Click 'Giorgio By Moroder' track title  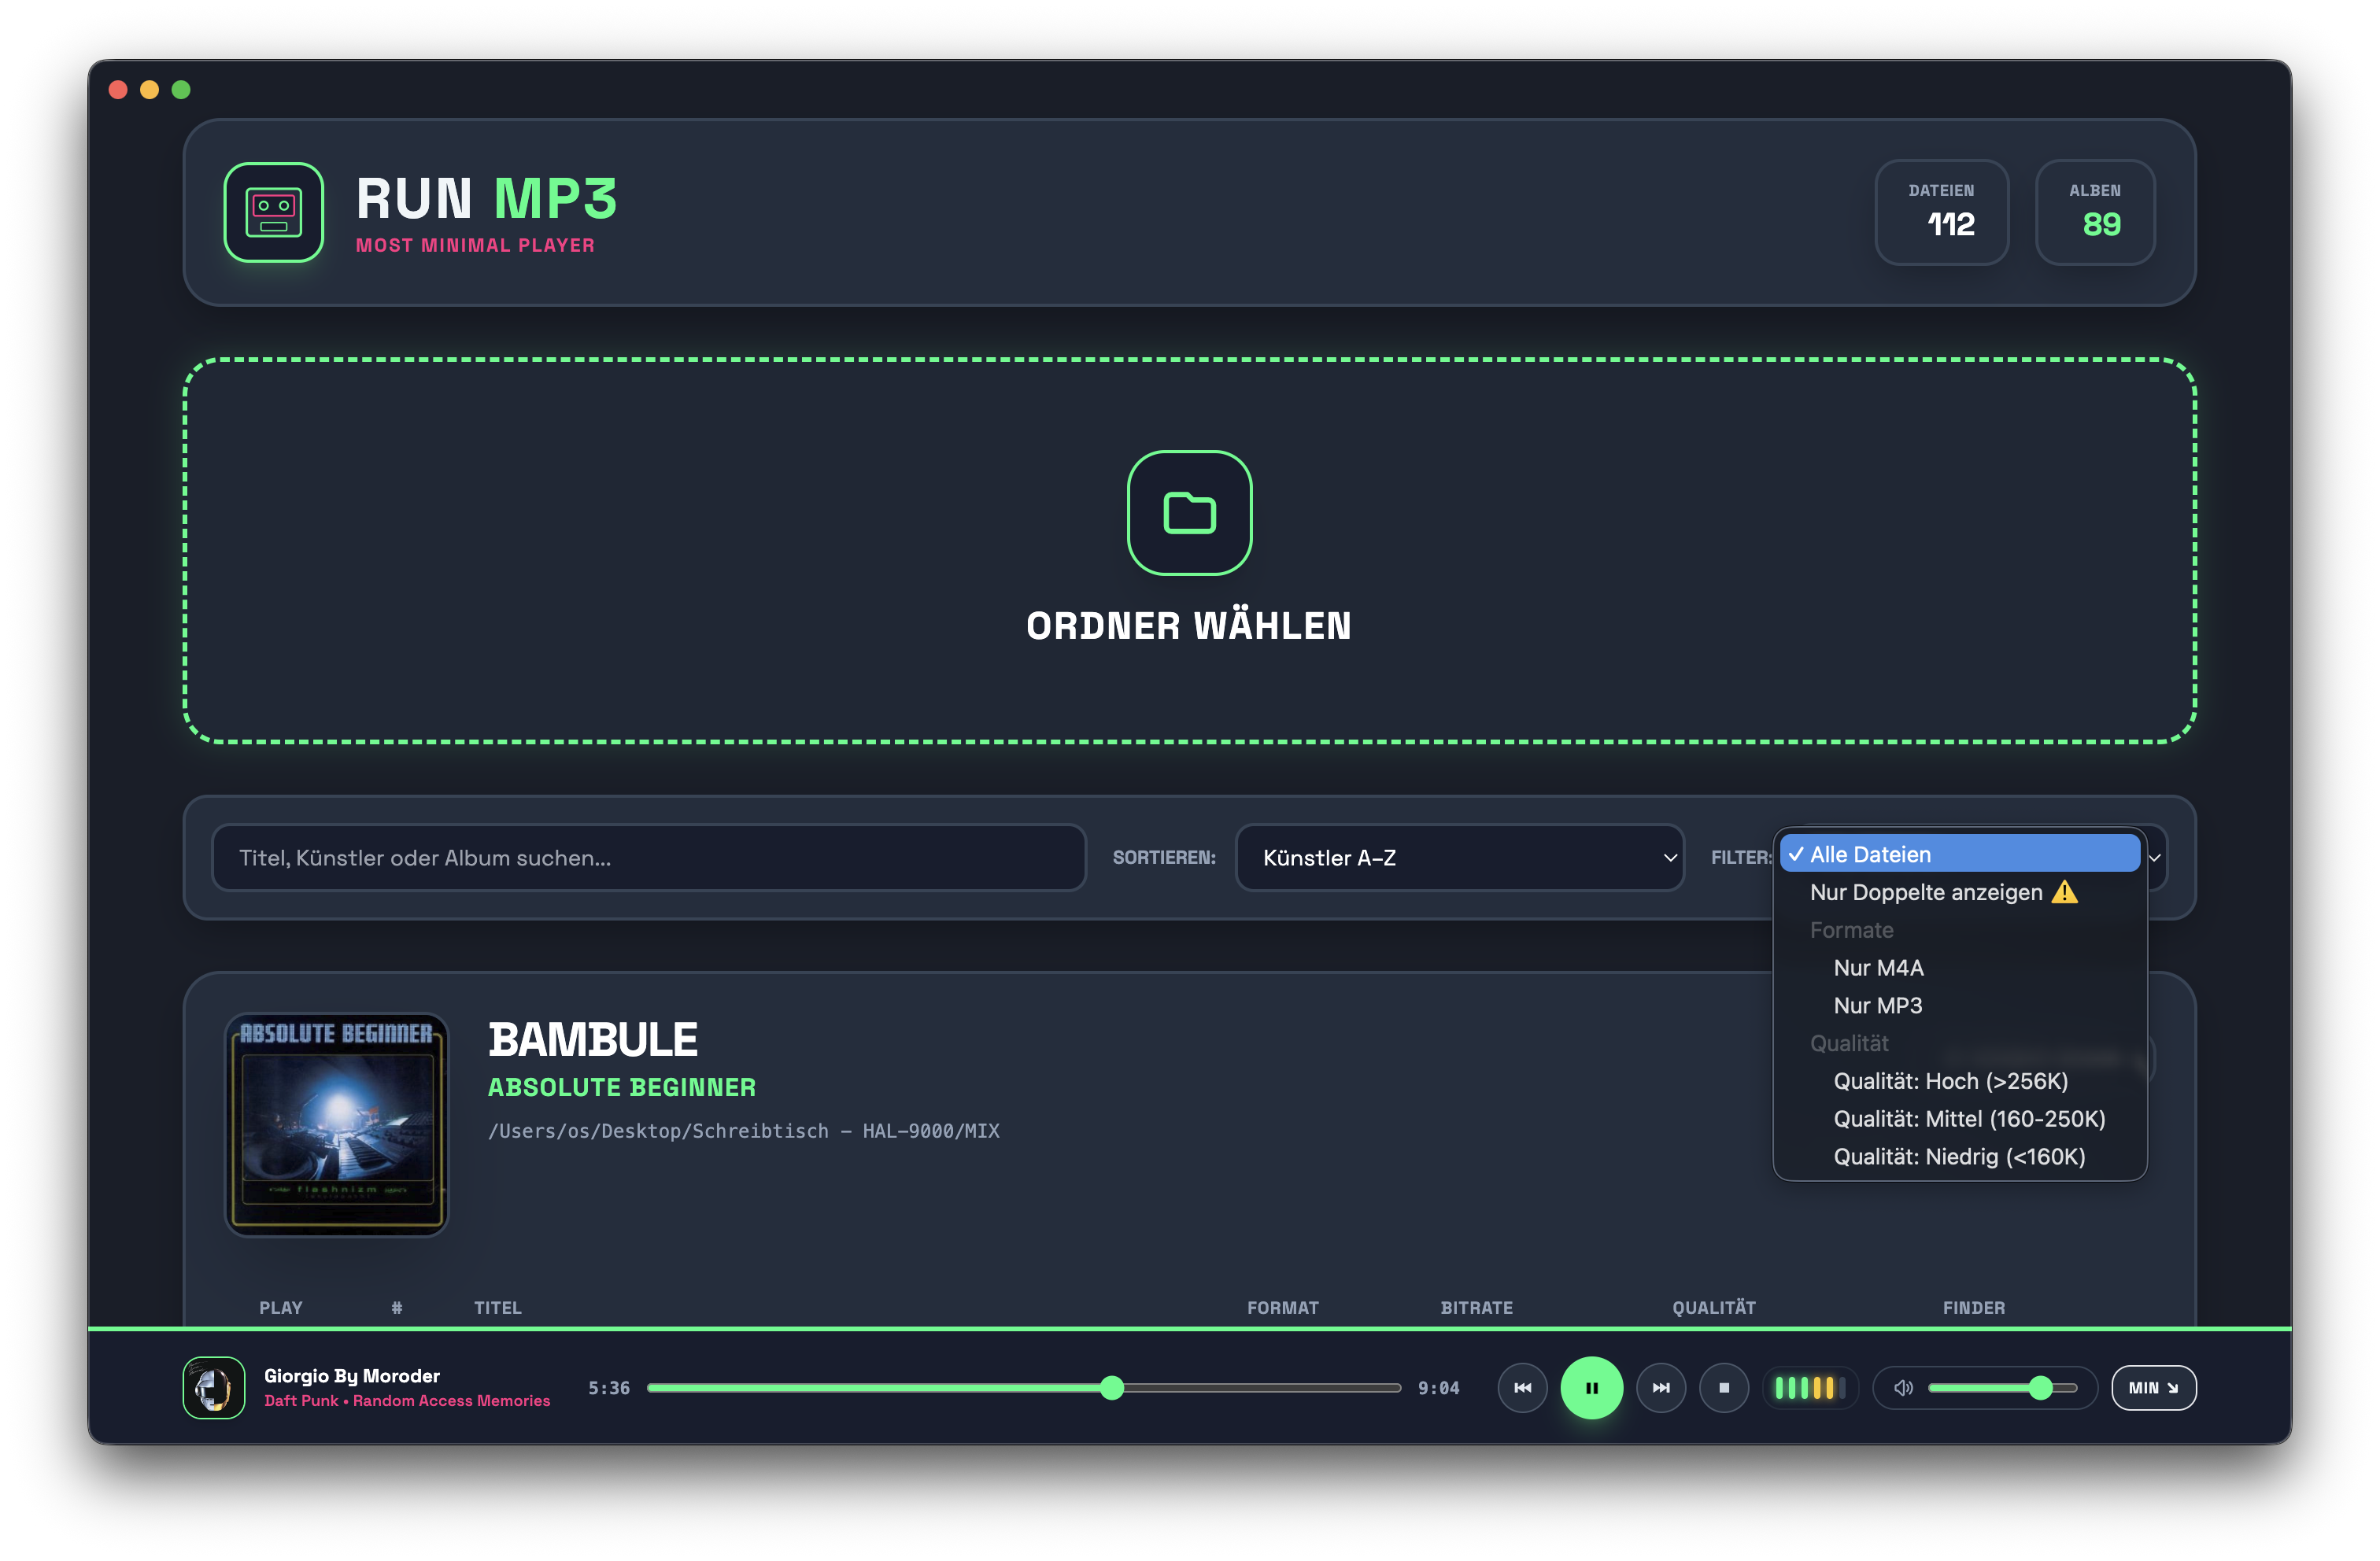tap(352, 1375)
